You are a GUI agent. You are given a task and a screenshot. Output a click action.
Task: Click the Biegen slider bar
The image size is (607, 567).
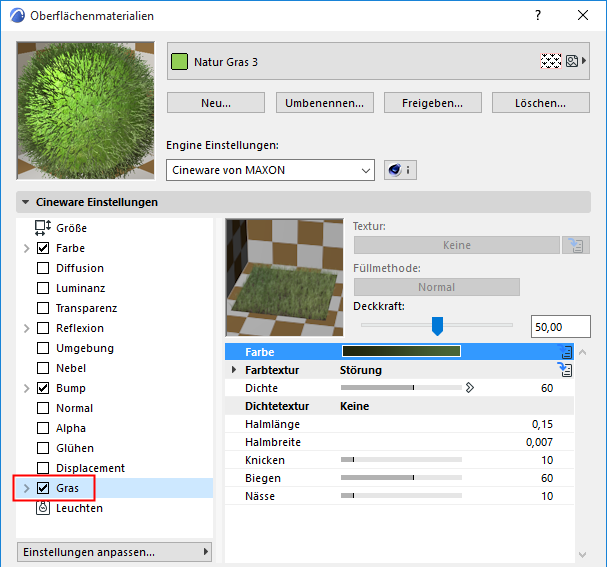pos(401,478)
